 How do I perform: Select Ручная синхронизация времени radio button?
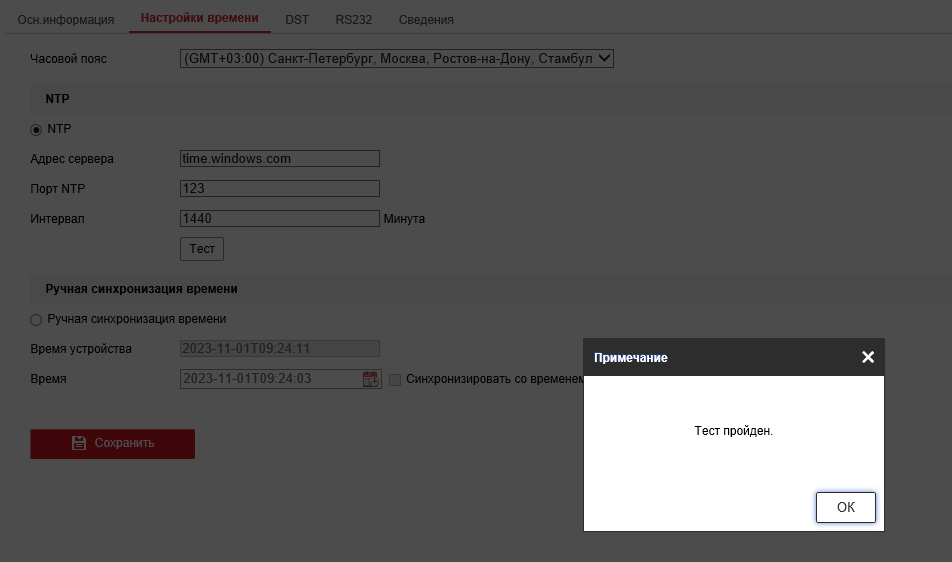(x=36, y=319)
